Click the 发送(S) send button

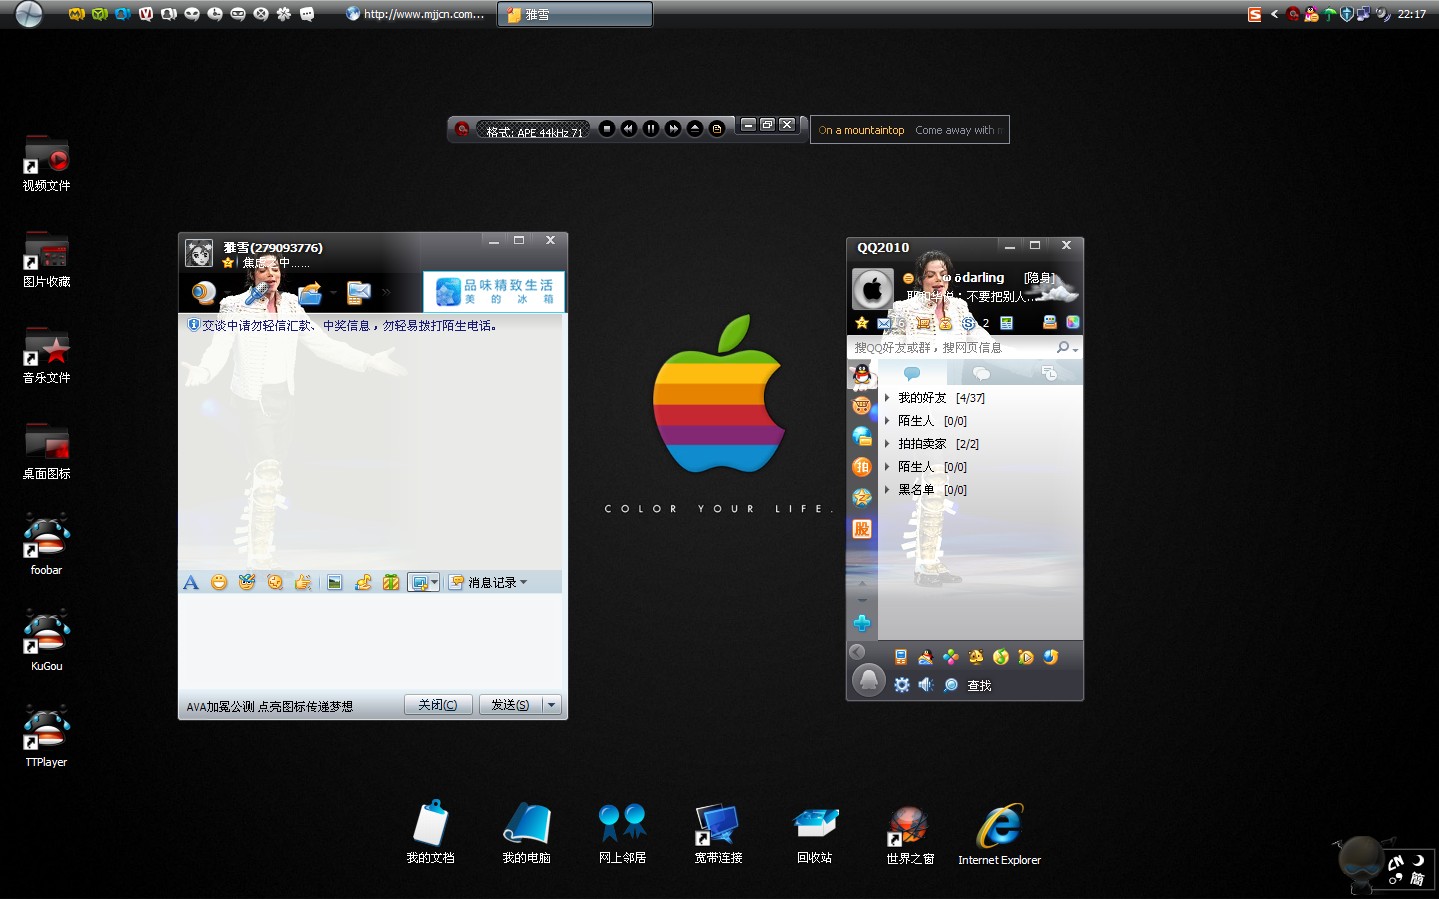510,705
